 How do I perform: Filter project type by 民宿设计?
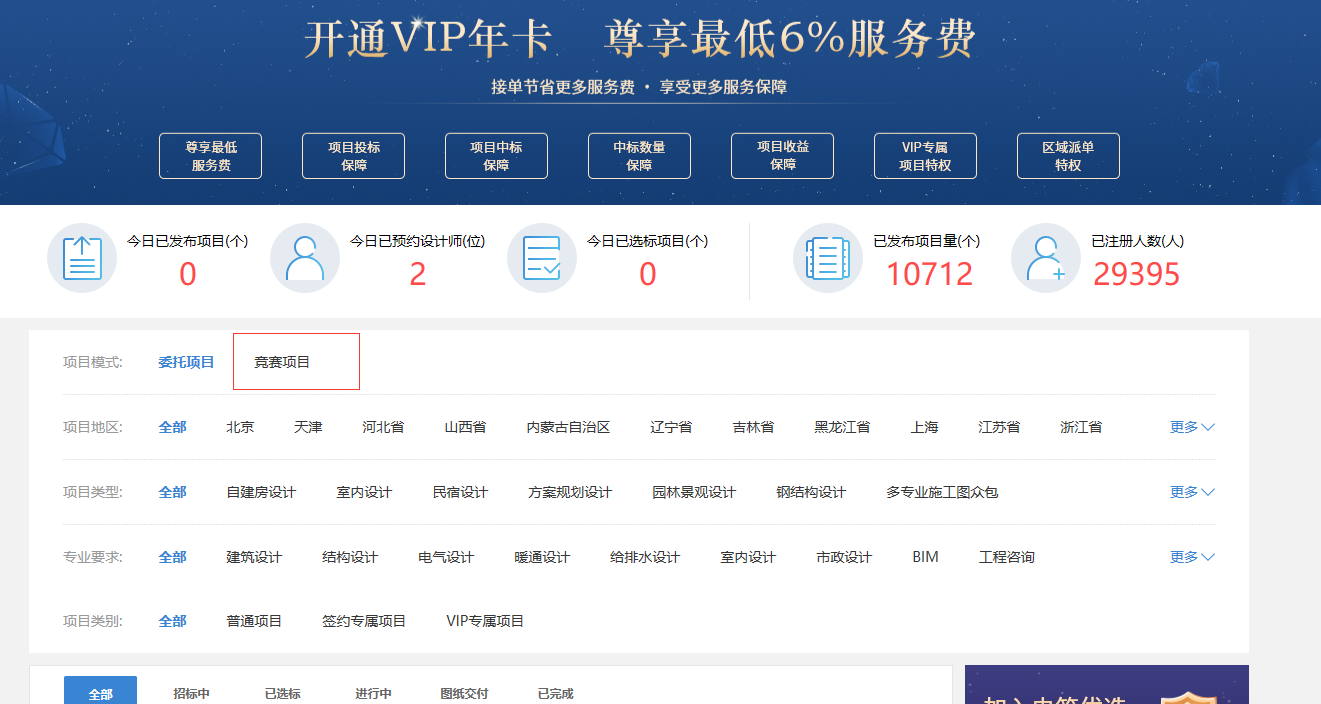pyautogui.click(x=460, y=492)
